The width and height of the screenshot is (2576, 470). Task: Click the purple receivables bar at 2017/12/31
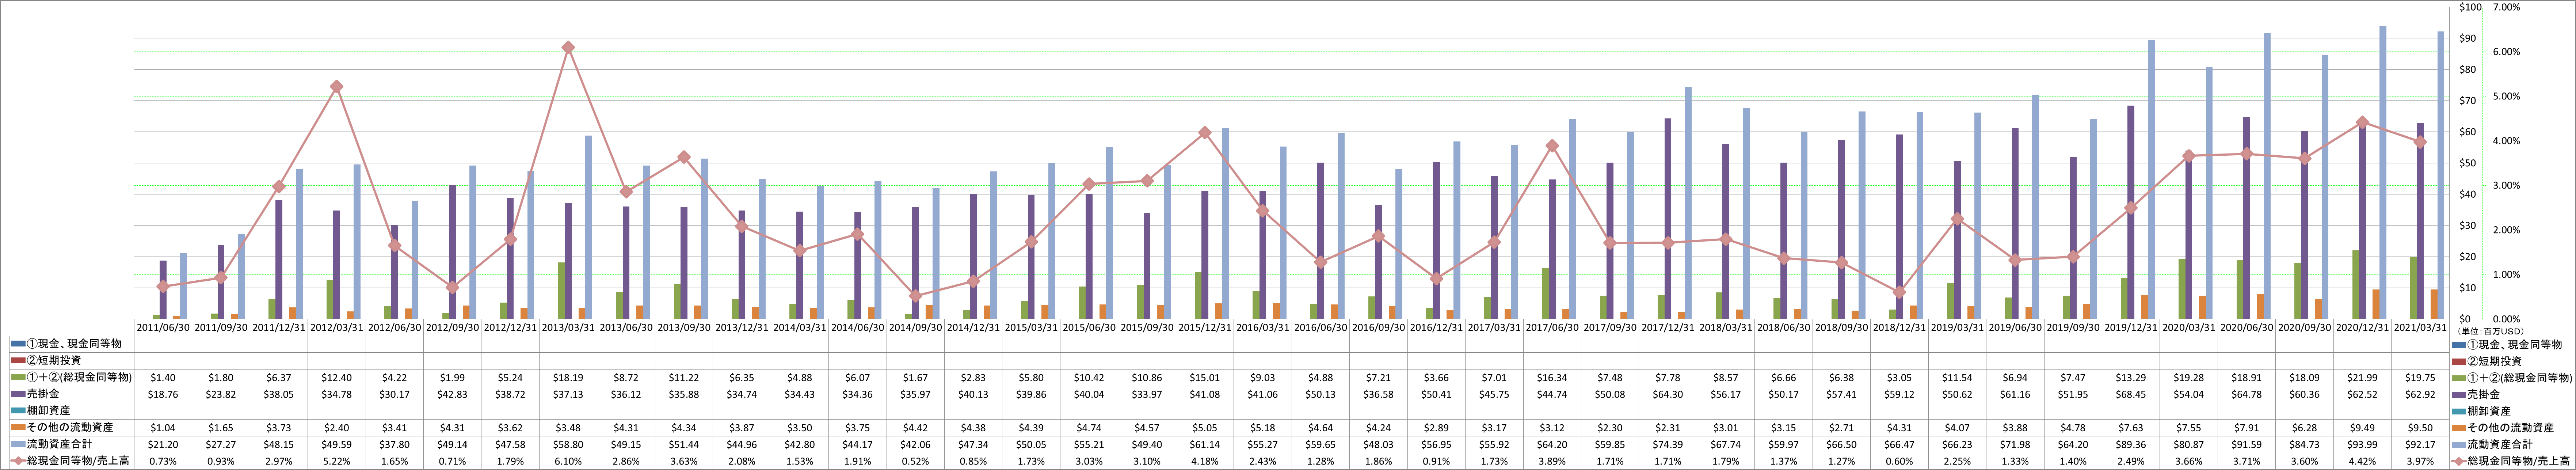click(x=1668, y=219)
